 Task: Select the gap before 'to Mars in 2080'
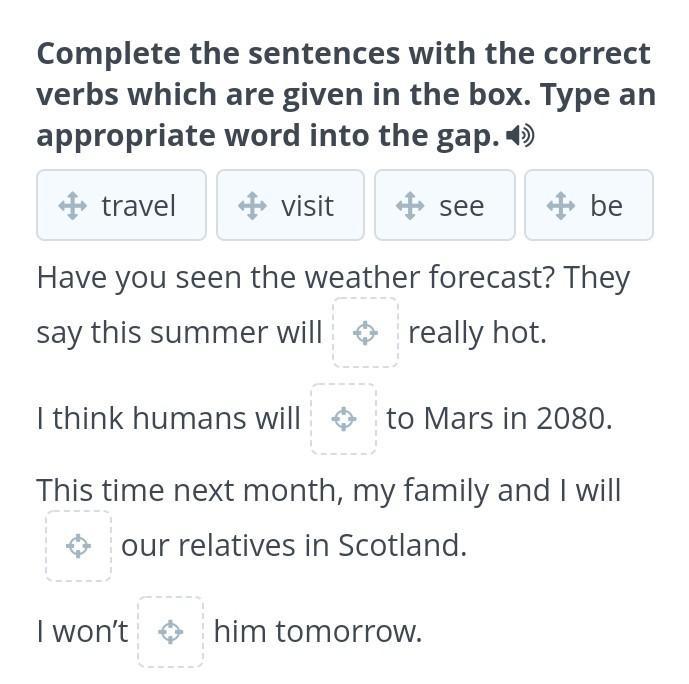click(x=344, y=419)
